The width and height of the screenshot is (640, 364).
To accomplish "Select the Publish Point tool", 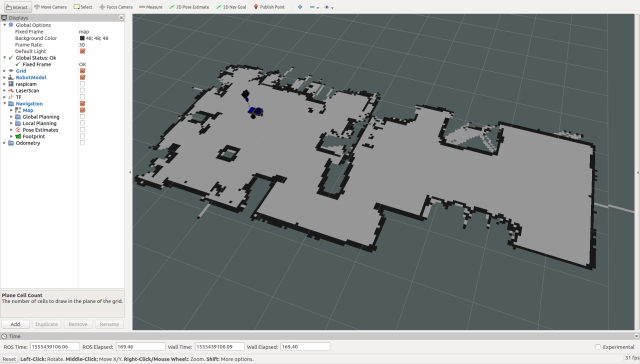I will click(269, 7).
